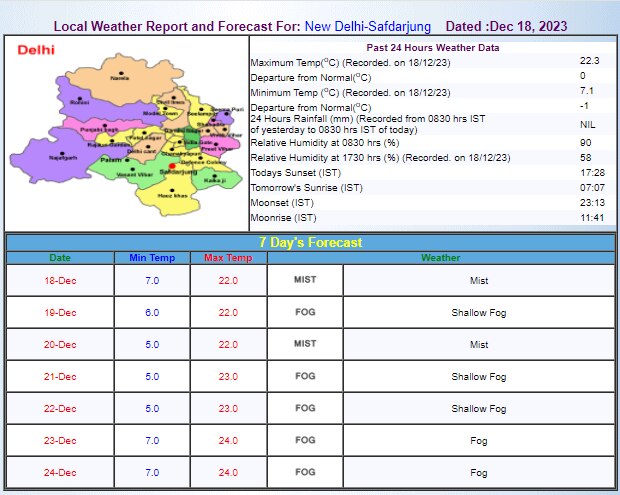620x495 pixels.
Task: Click the 'Weather' column header
Action: (440, 258)
